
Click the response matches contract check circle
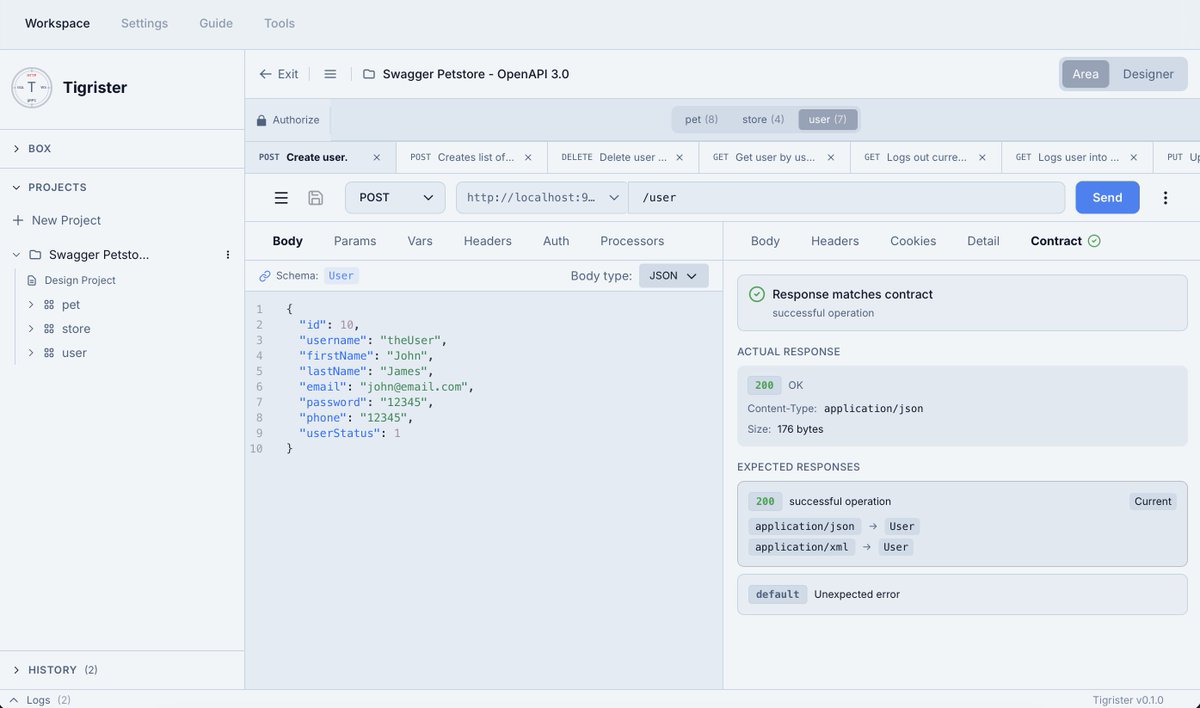click(x=757, y=294)
